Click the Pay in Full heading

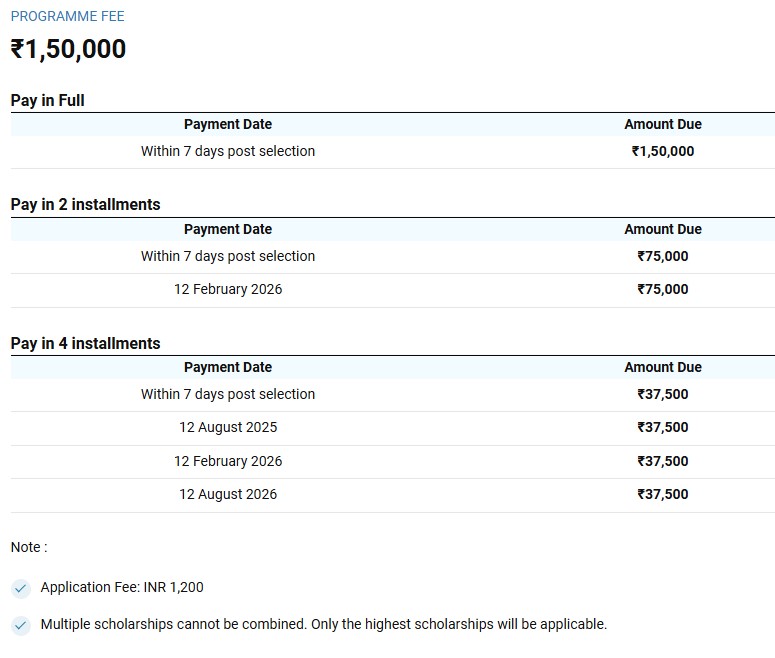click(47, 100)
